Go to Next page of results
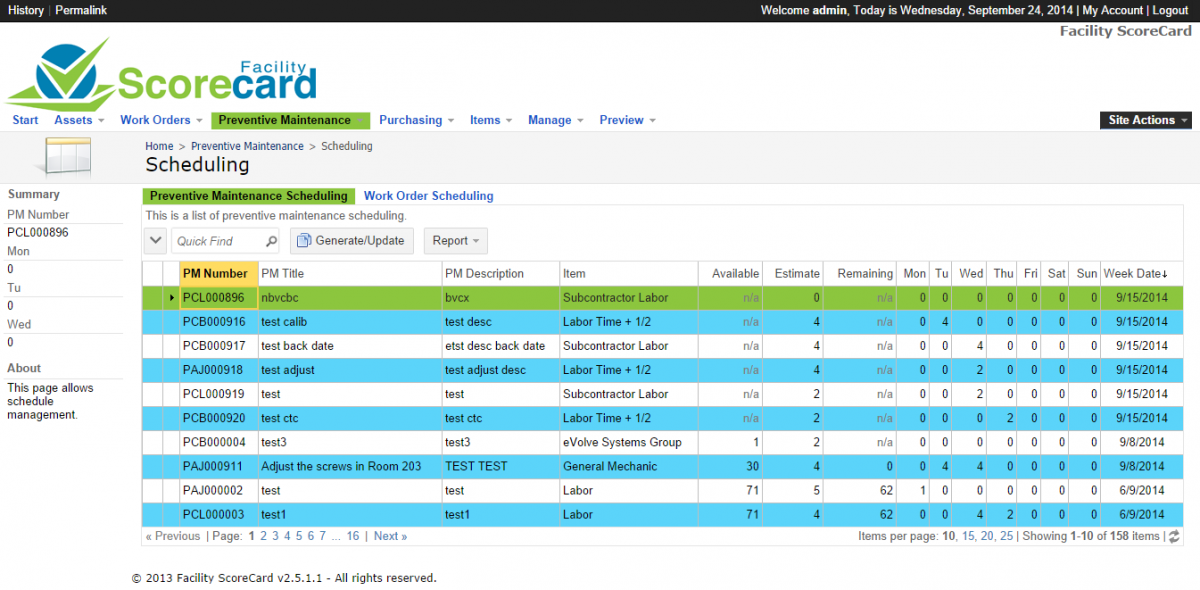This screenshot has height=590, width=1200. coord(390,536)
